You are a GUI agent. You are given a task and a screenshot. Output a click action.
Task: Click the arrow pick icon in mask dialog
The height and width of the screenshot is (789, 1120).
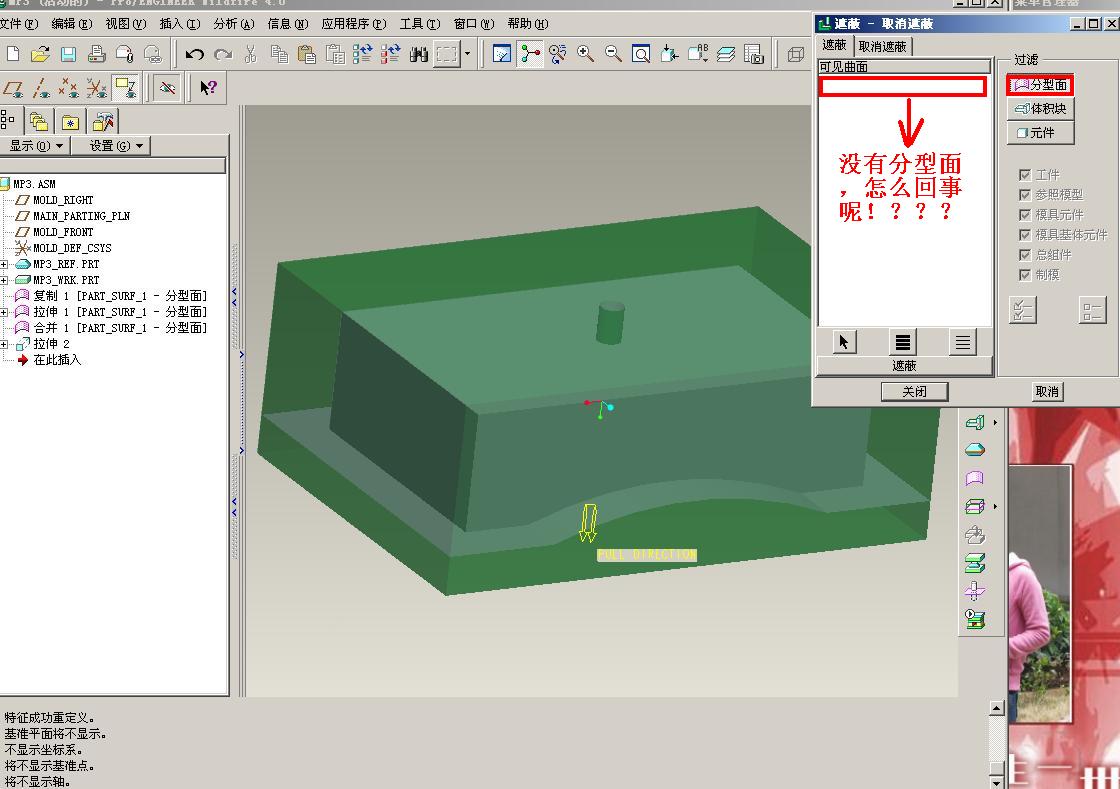(x=844, y=343)
